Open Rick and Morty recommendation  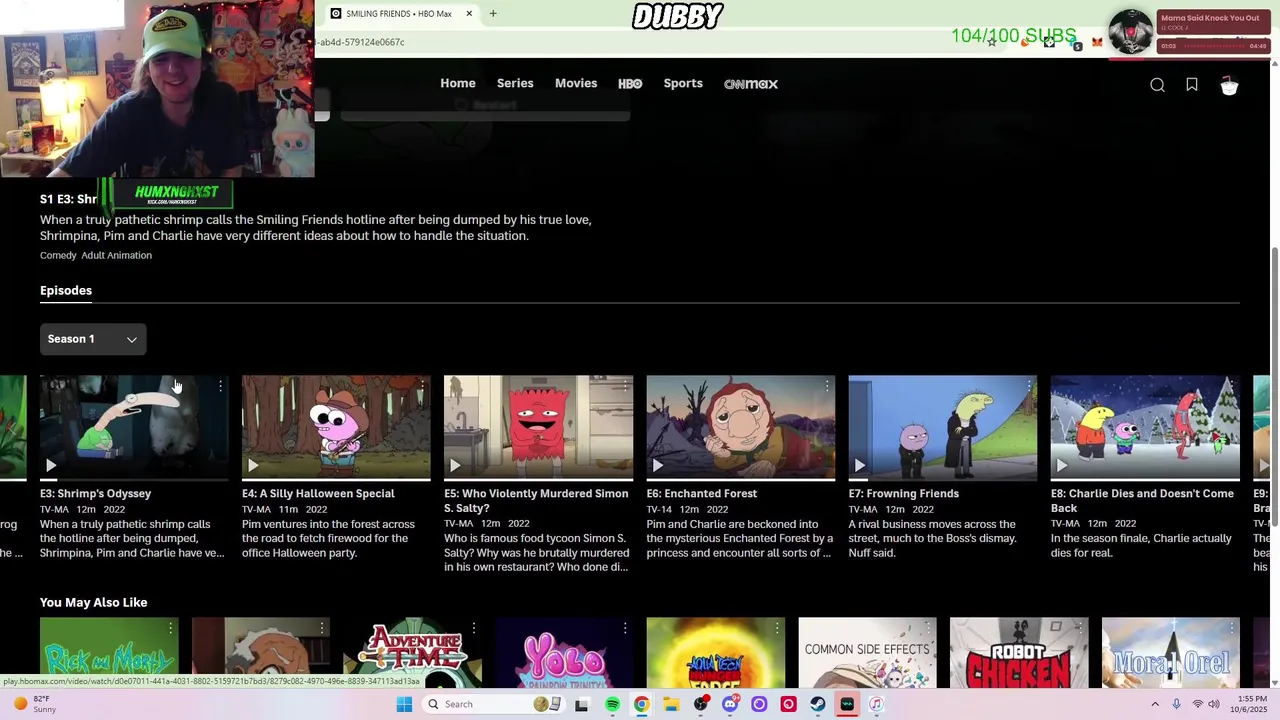coord(109,654)
